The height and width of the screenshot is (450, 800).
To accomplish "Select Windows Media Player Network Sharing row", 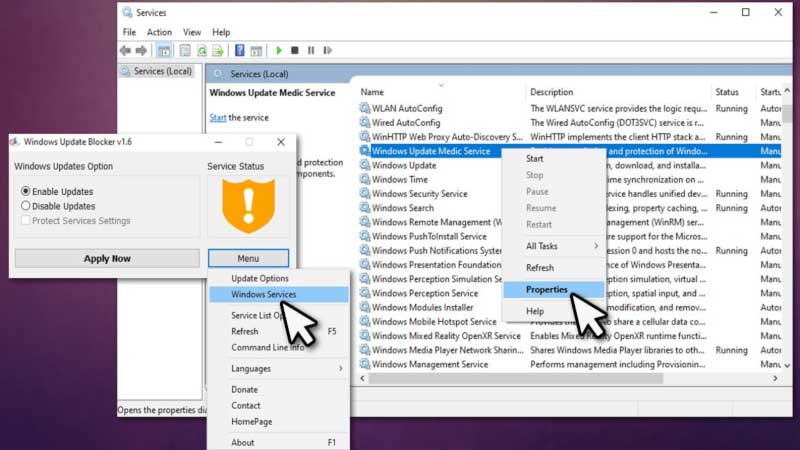I will click(569, 351).
